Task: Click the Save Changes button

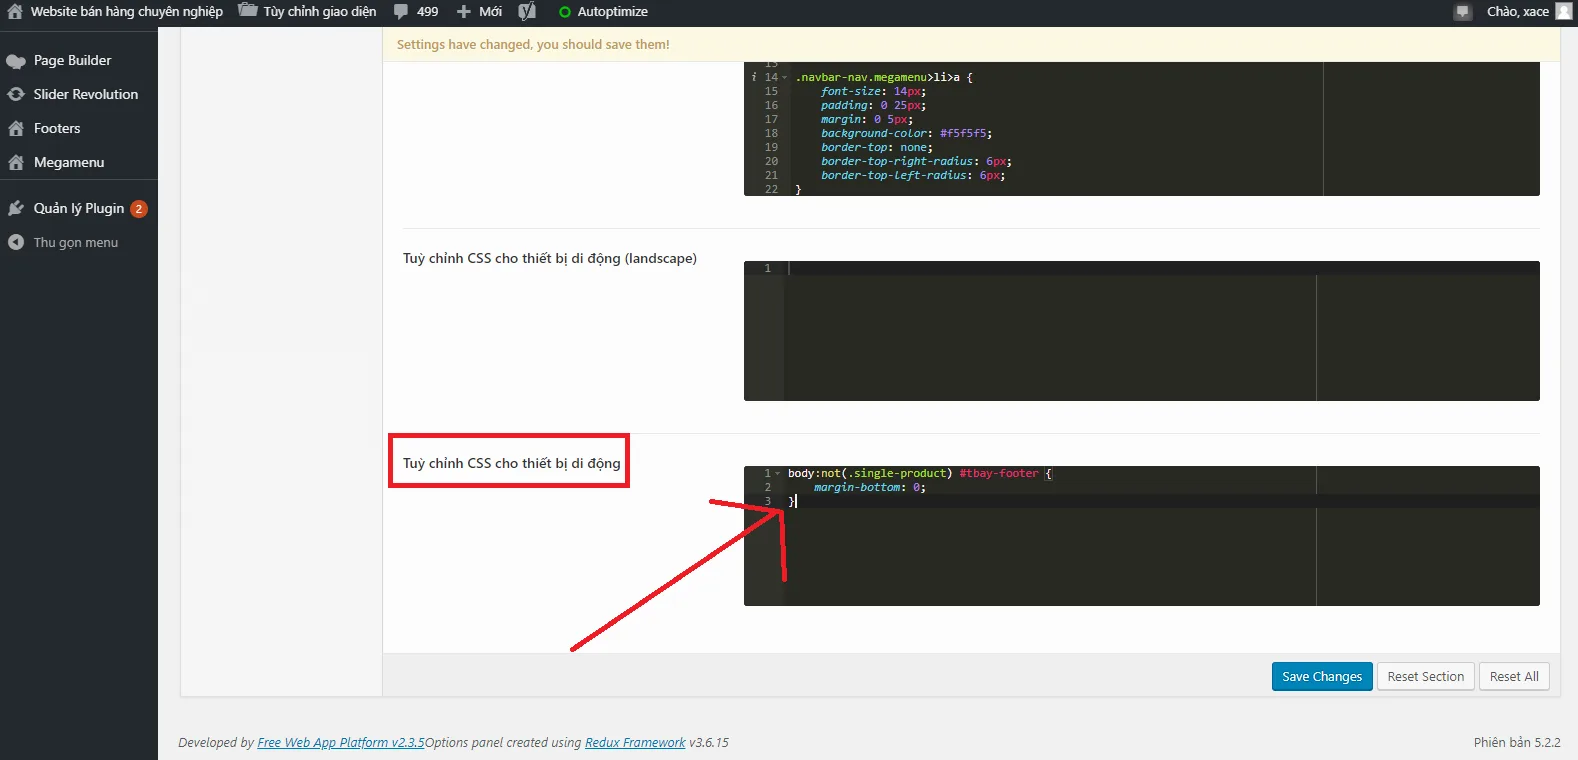Action: [x=1322, y=676]
